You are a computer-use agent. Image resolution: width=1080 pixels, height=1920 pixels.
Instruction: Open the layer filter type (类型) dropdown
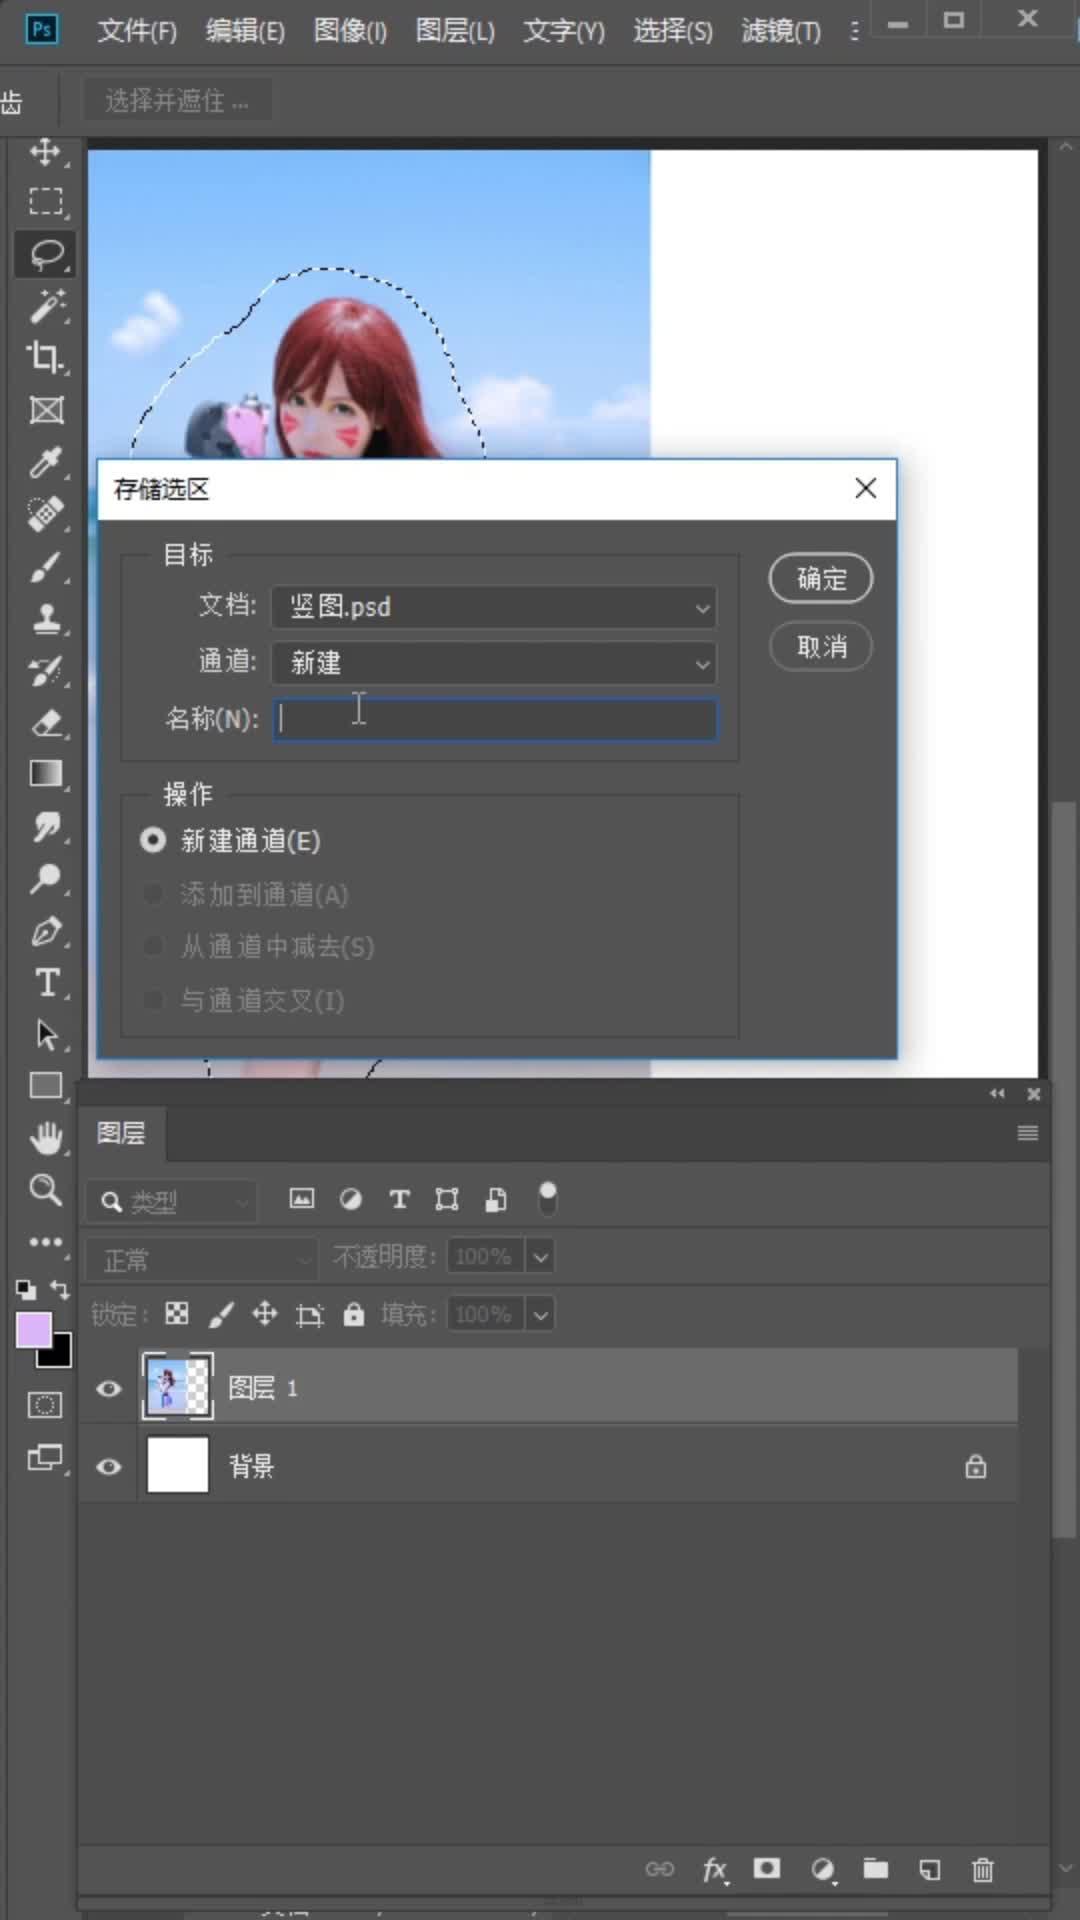click(x=171, y=1201)
